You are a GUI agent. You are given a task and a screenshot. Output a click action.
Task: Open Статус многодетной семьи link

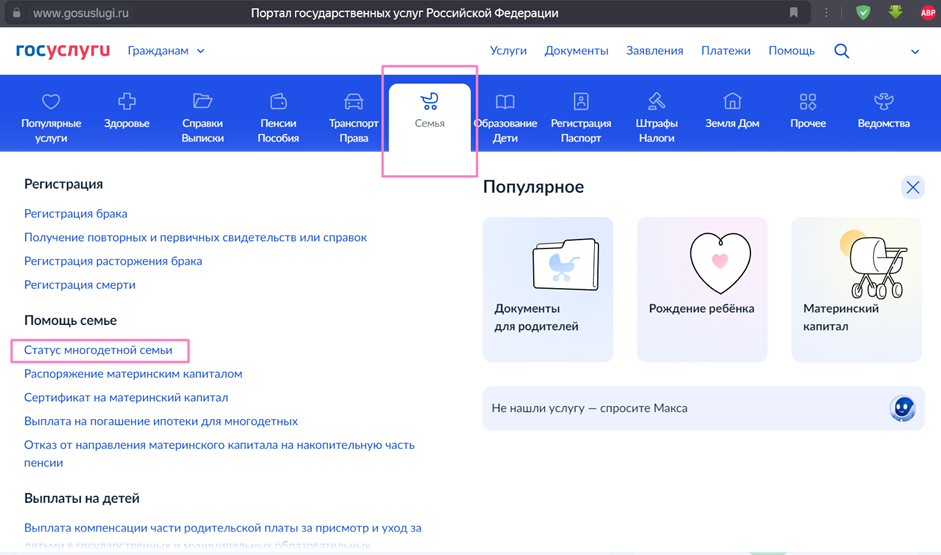(x=98, y=350)
